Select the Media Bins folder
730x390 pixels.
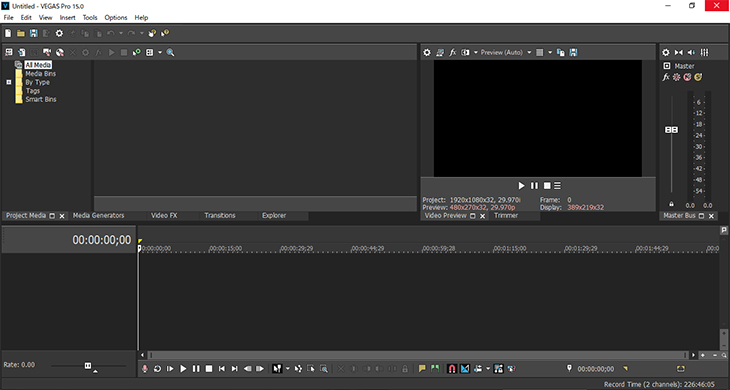[x=41, y=74]
